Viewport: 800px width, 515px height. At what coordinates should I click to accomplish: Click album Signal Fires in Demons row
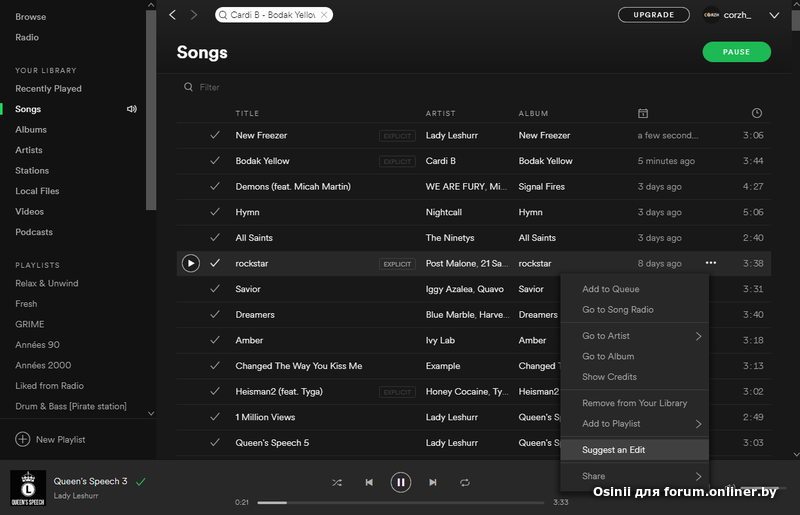tap(541, 186)
